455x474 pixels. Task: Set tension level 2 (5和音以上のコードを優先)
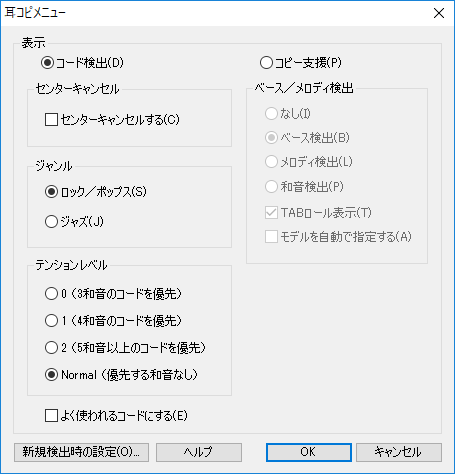coord(125,348)
